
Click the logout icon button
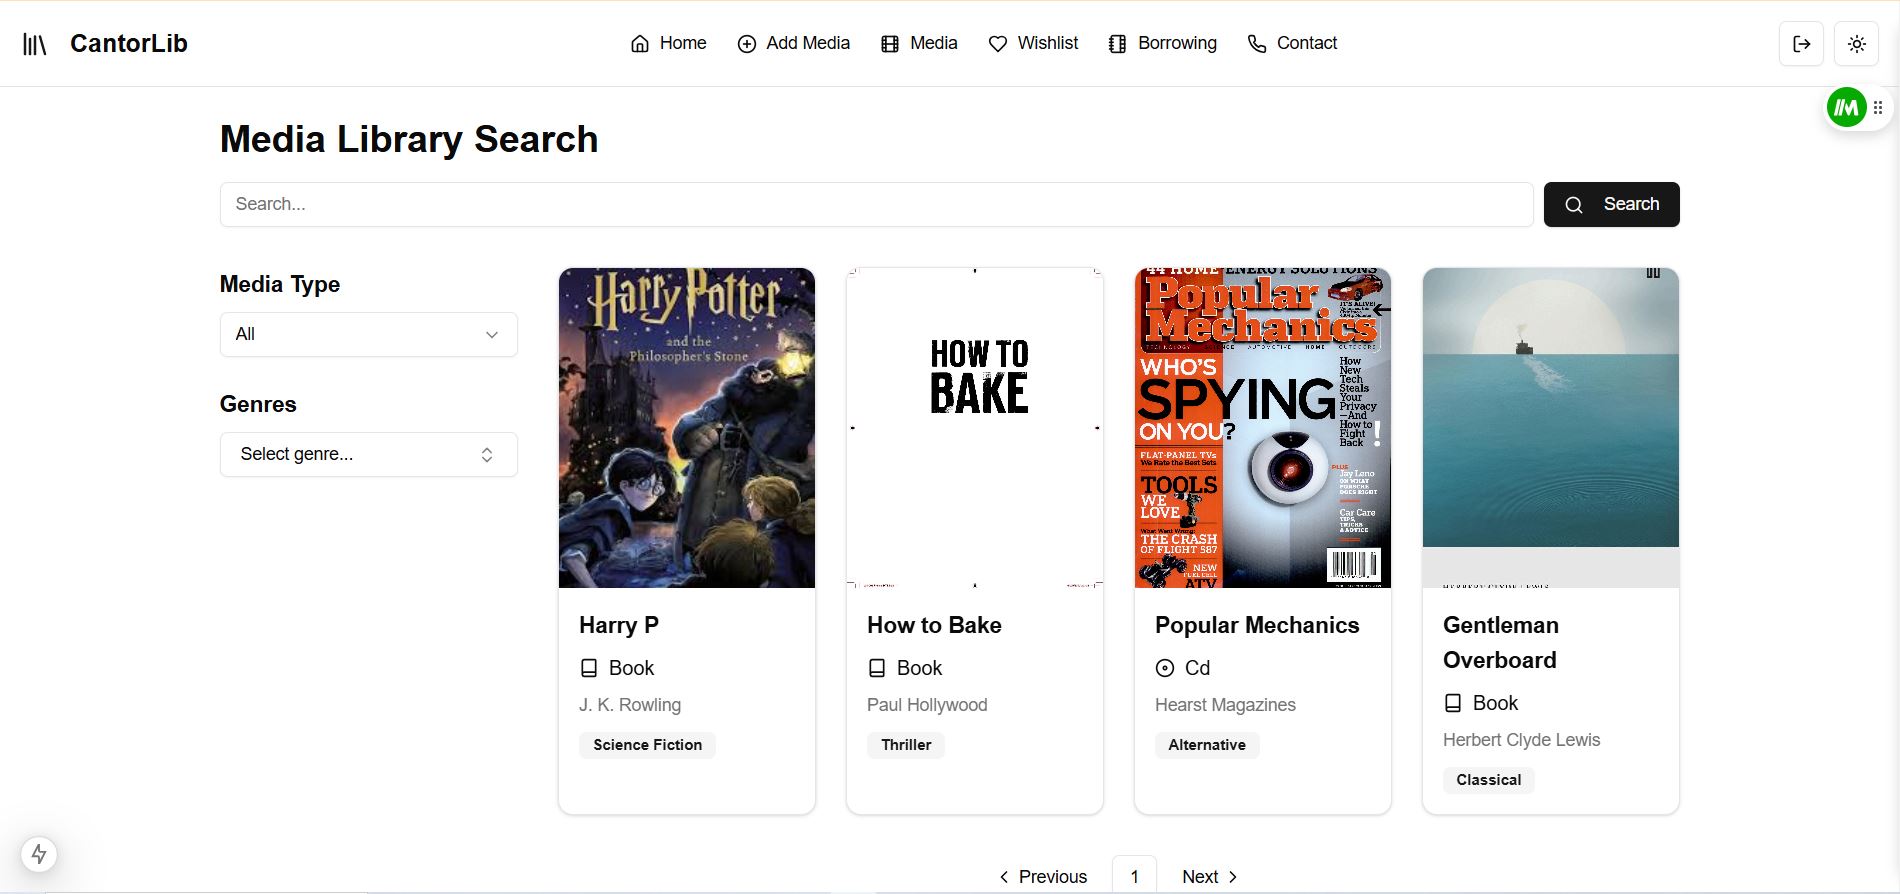pos(1801,44)
